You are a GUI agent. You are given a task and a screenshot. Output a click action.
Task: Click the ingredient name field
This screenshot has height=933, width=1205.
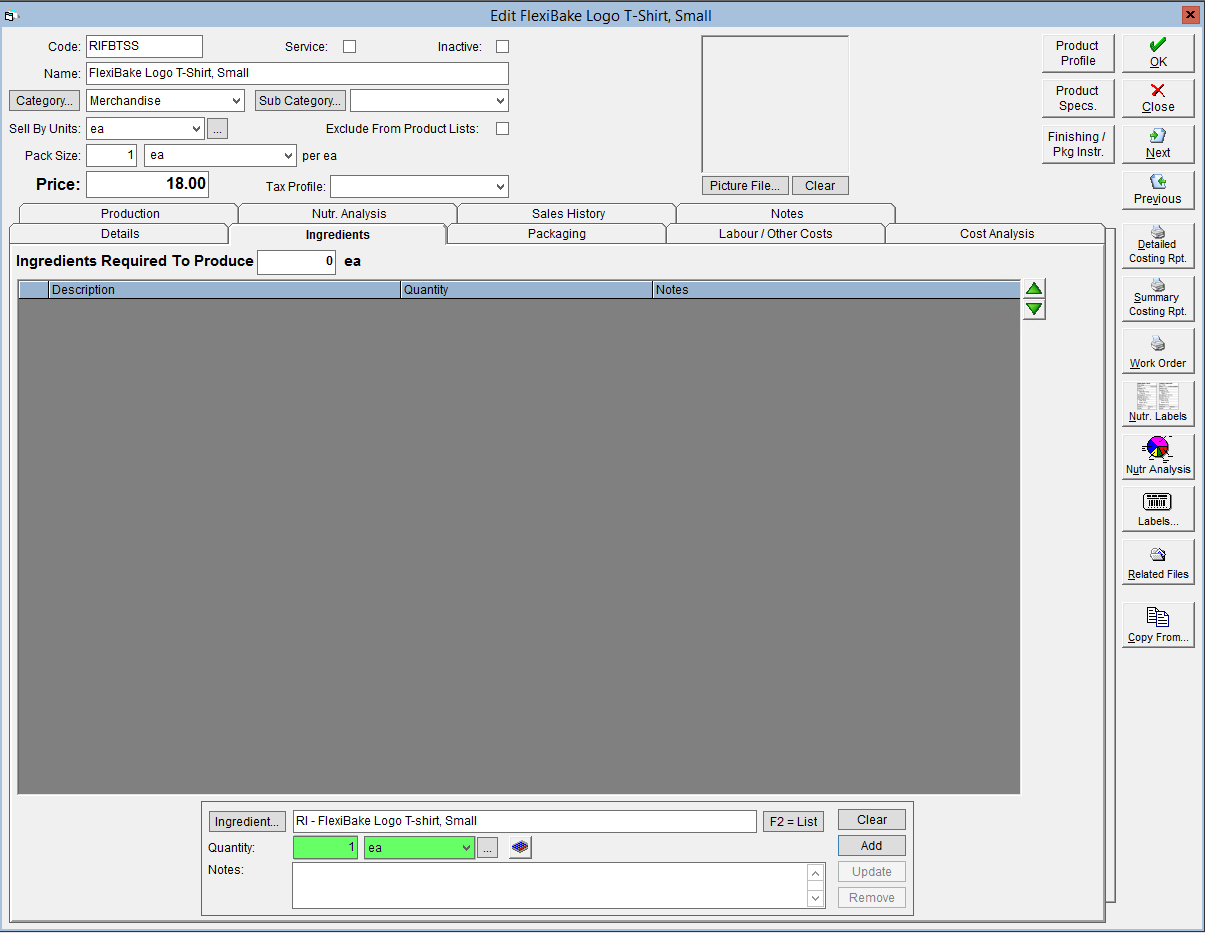(524, 821)
